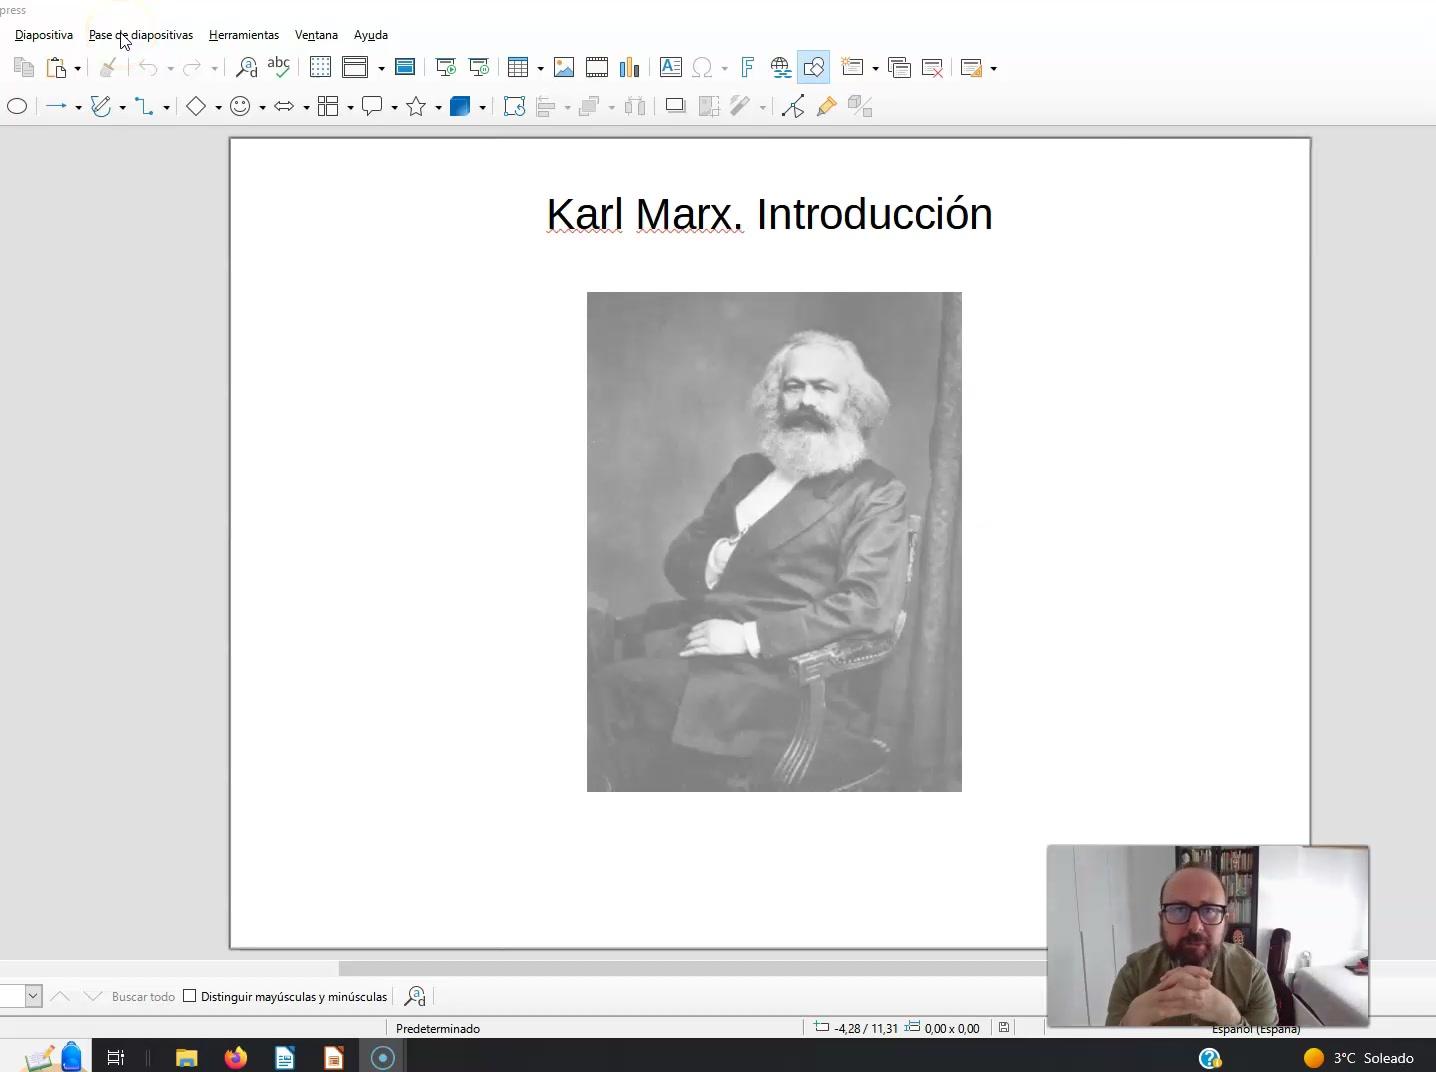Click the spelling check (abc) icon

[279, 68]
